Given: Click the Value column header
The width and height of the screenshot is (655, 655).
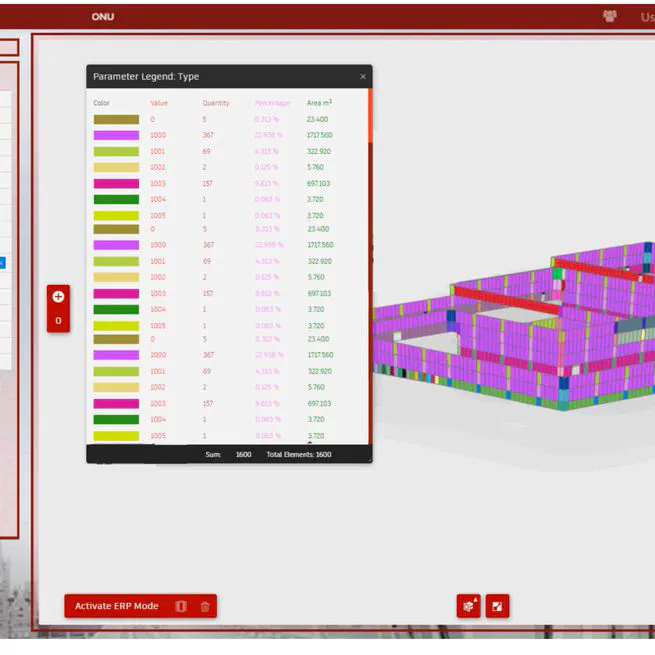Looking at the screenshot, I should tap(159, 103).
